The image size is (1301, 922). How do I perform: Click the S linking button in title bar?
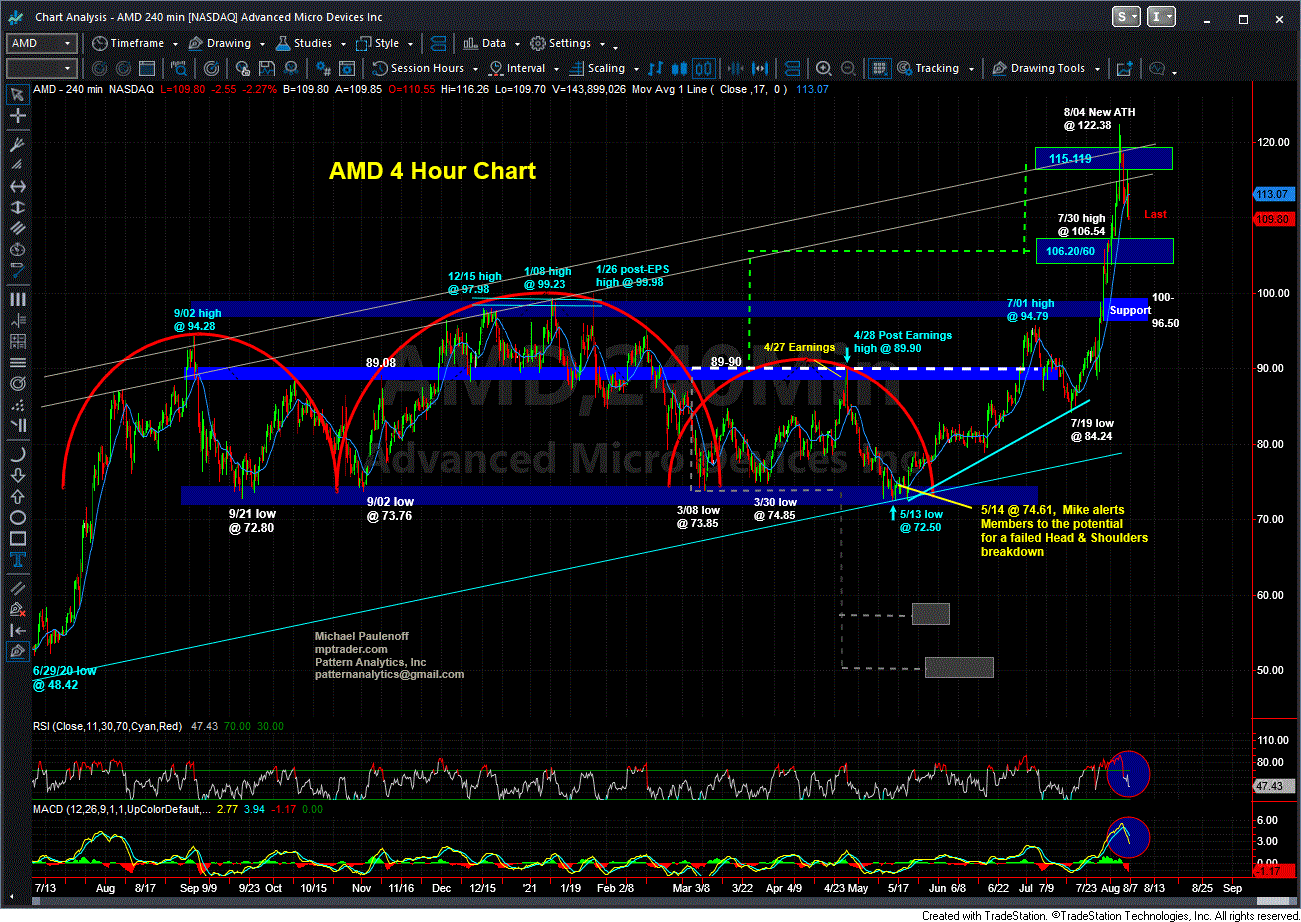coord(1126,17)
